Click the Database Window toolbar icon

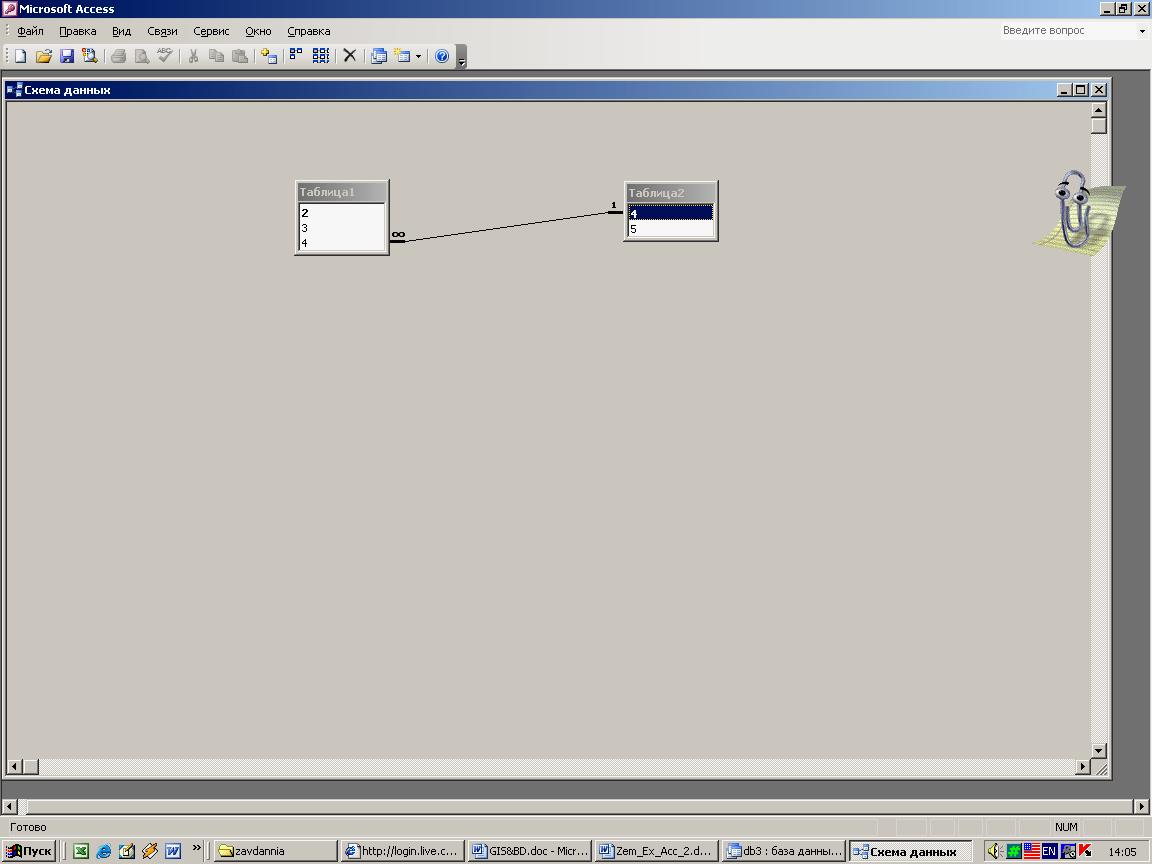pyautogui.click(x=378, y=56)
